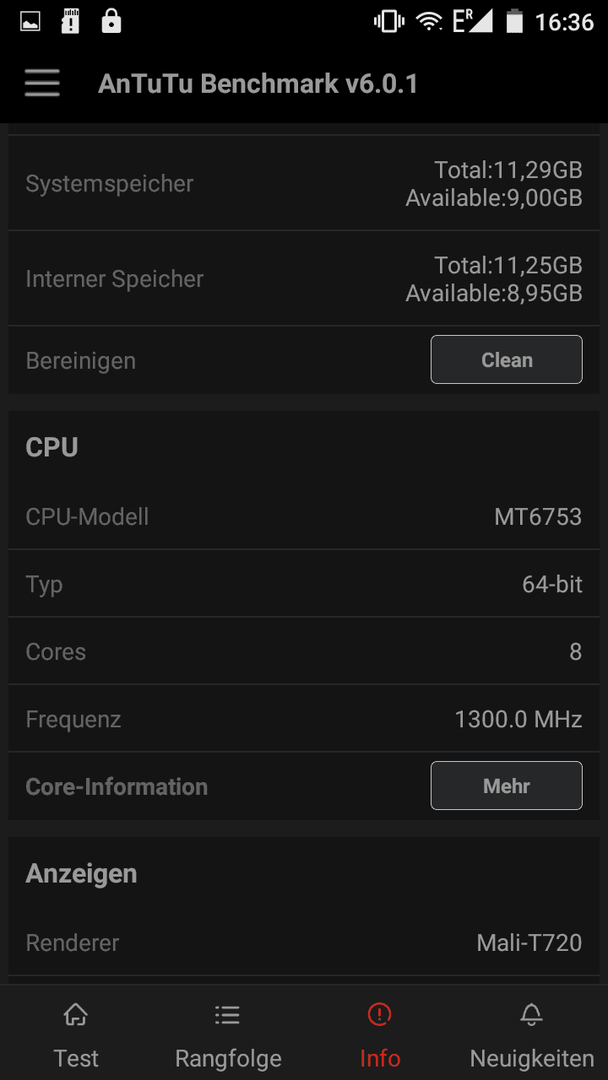Open the hamburger navigation menu

[42, 84]
